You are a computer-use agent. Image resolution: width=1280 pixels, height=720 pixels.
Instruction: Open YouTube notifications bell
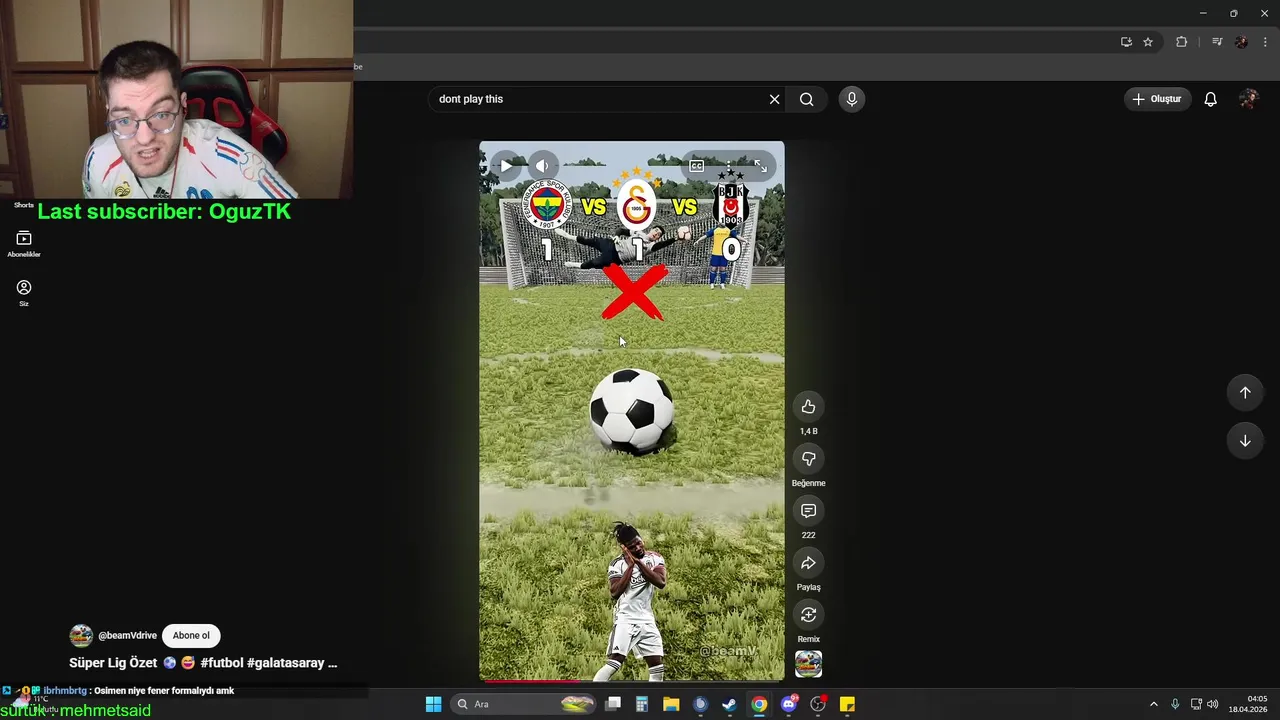[x=1210, y=99]
